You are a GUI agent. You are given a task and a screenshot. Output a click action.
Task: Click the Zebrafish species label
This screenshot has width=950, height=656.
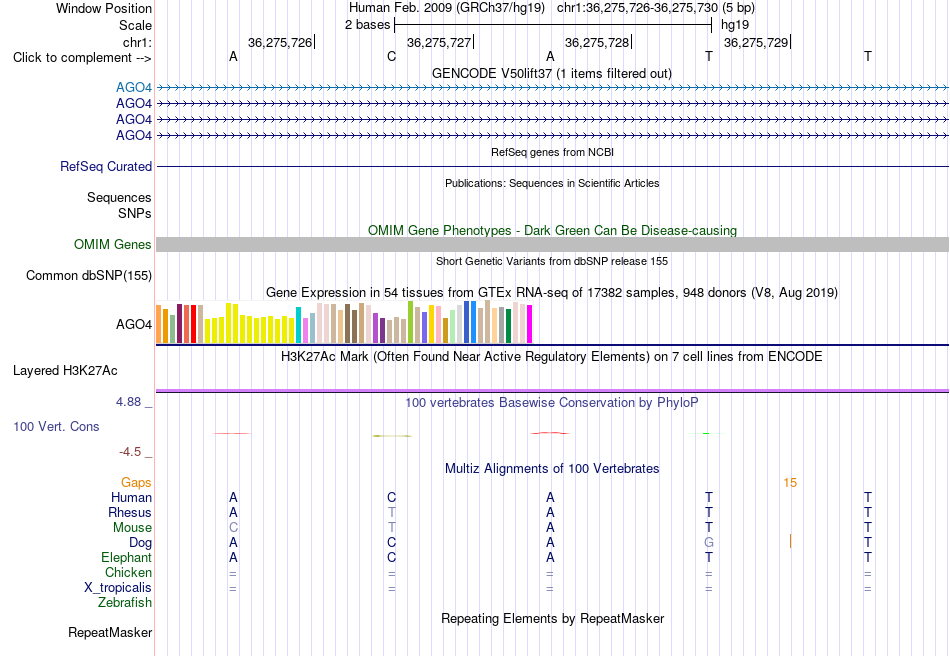pos(125,603)
